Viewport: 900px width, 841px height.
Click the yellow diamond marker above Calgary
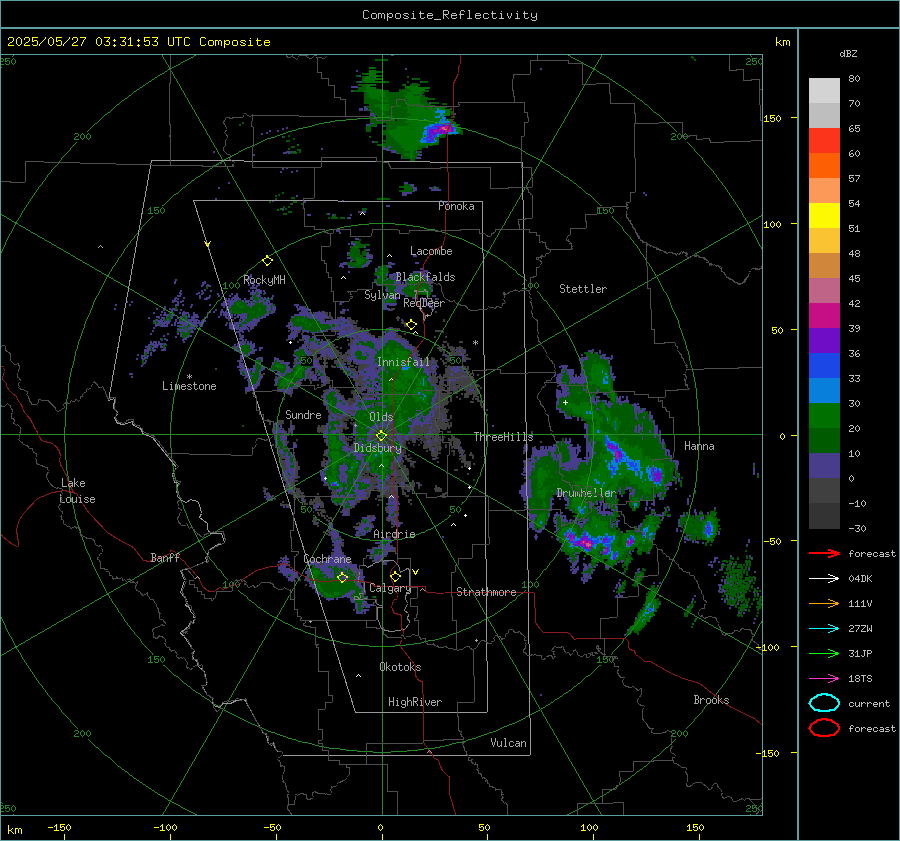click(395, 576)
